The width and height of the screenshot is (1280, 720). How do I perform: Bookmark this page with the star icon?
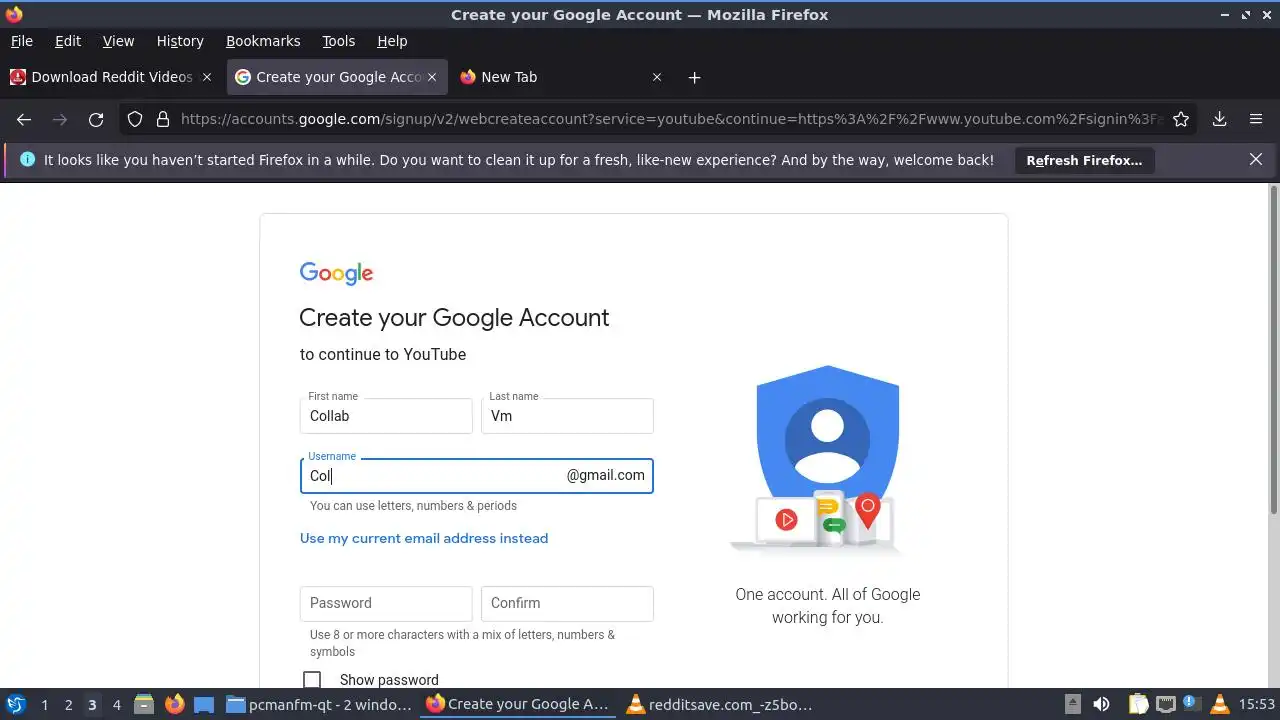pyautogui.click(x=1181, y=119)
